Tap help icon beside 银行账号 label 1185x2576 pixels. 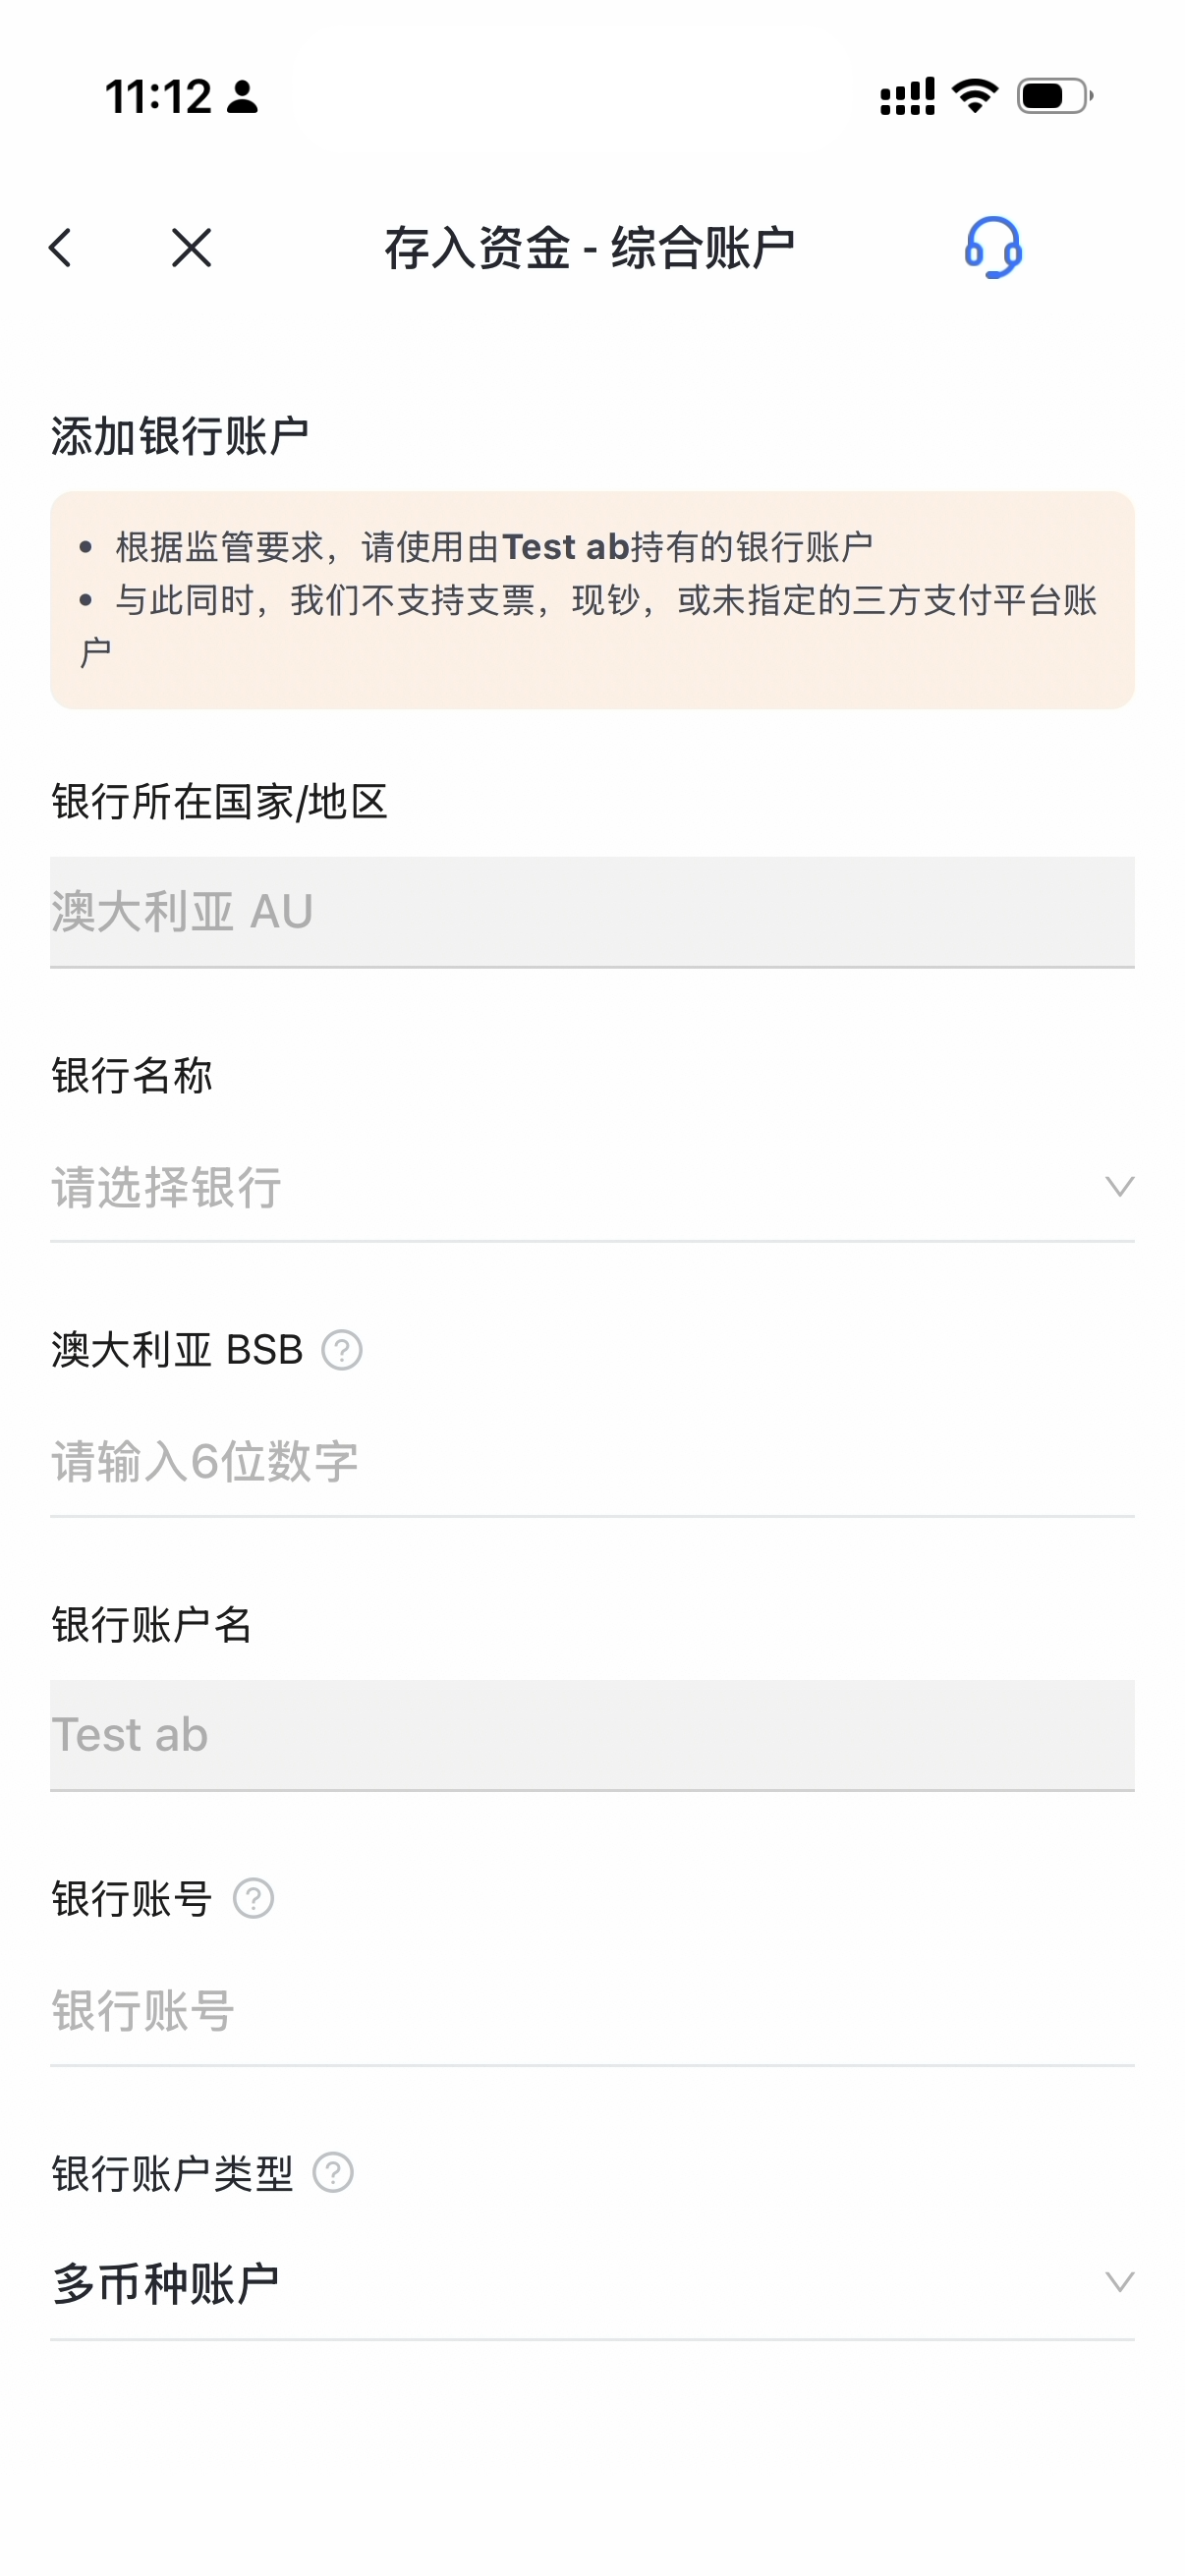[253, 1898]
